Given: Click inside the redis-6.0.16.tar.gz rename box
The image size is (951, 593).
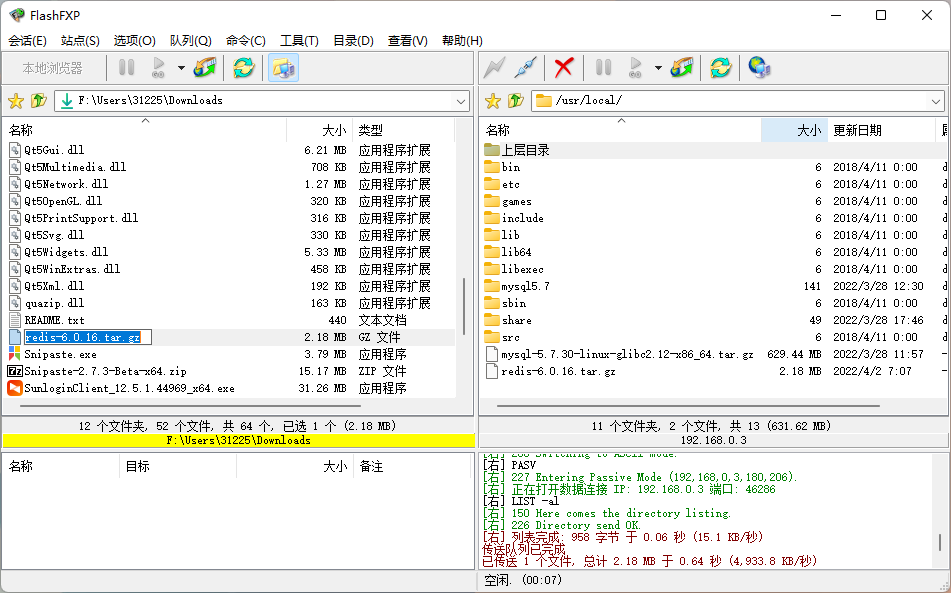Looking at the screenshot, I should (x=87, y=337).
